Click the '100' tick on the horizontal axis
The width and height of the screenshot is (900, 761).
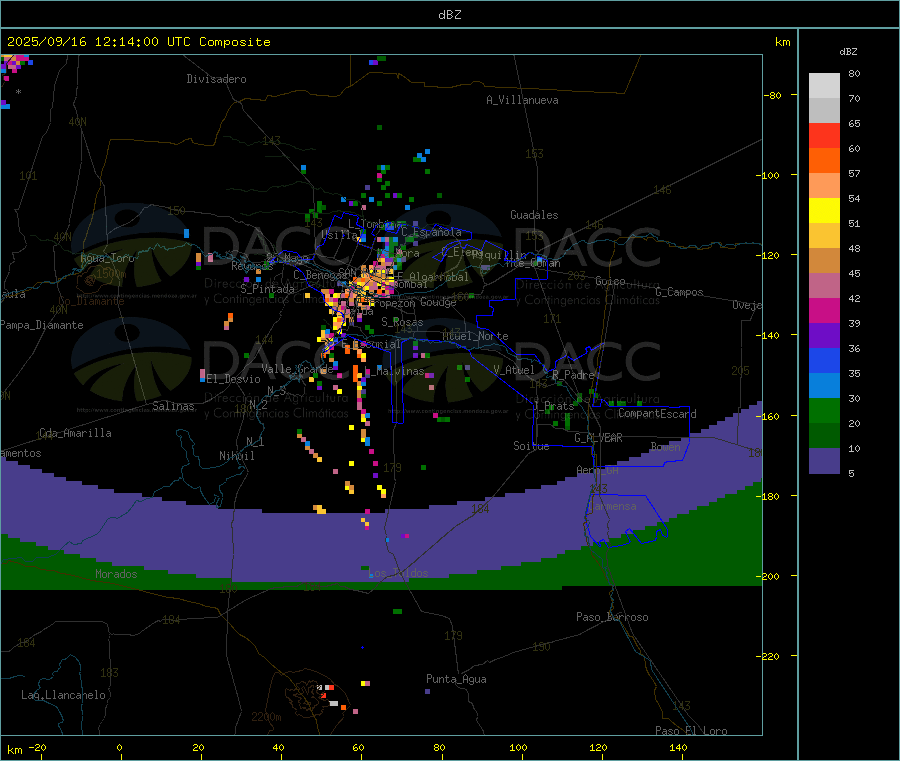point(518,747)
